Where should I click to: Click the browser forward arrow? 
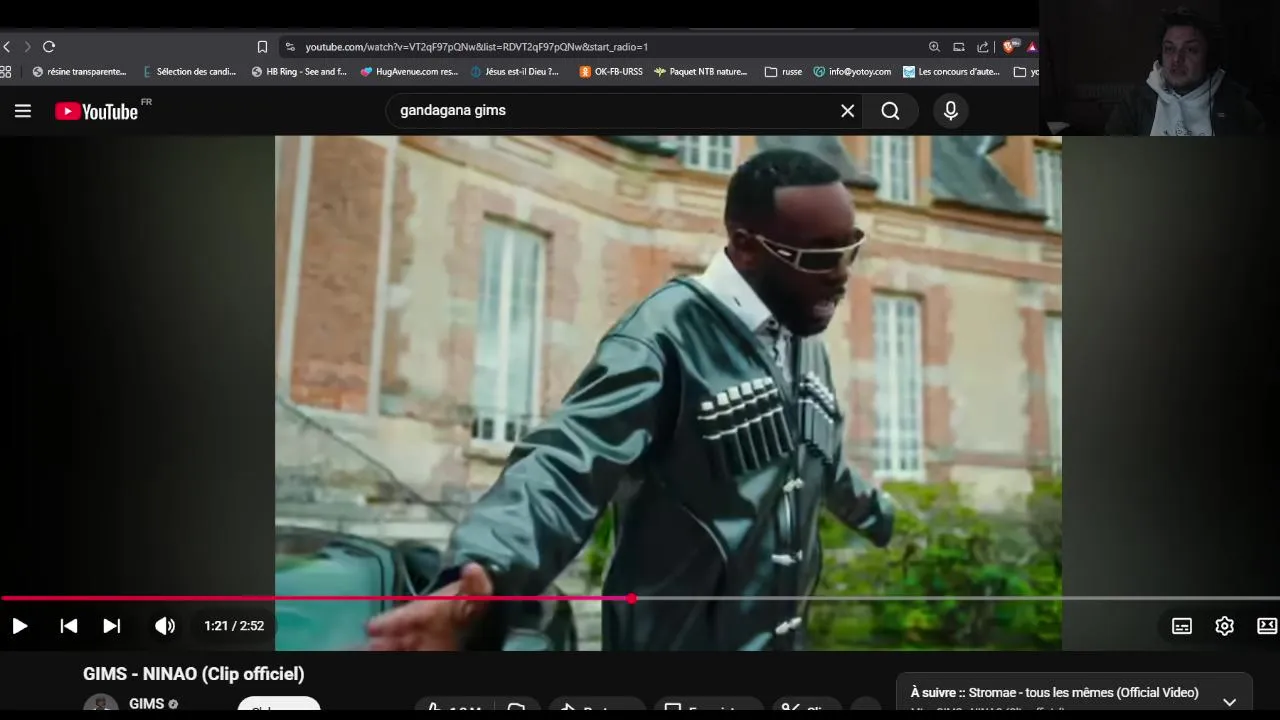27,47
